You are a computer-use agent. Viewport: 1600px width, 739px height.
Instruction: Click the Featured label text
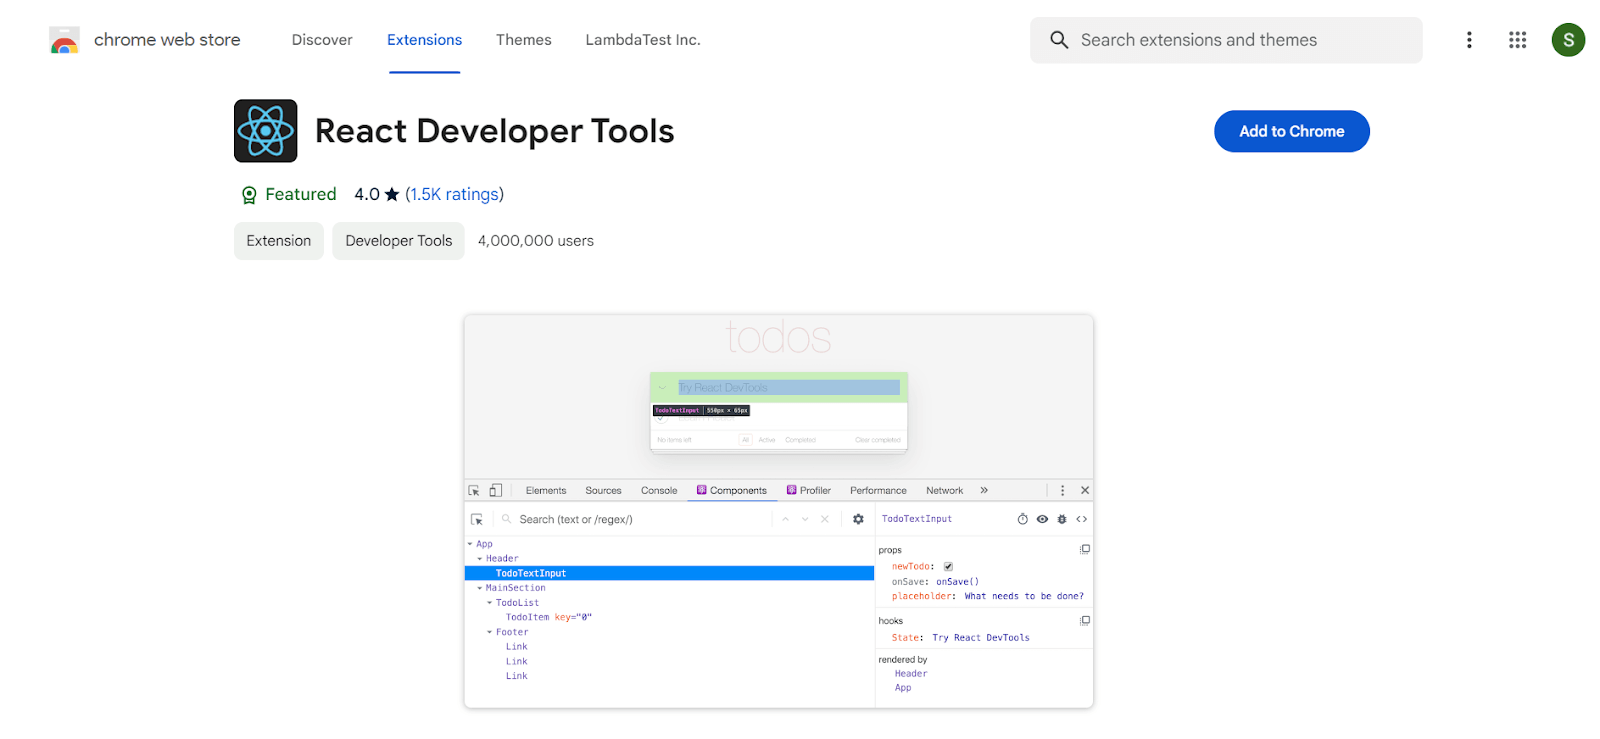(x=301, y=194)
